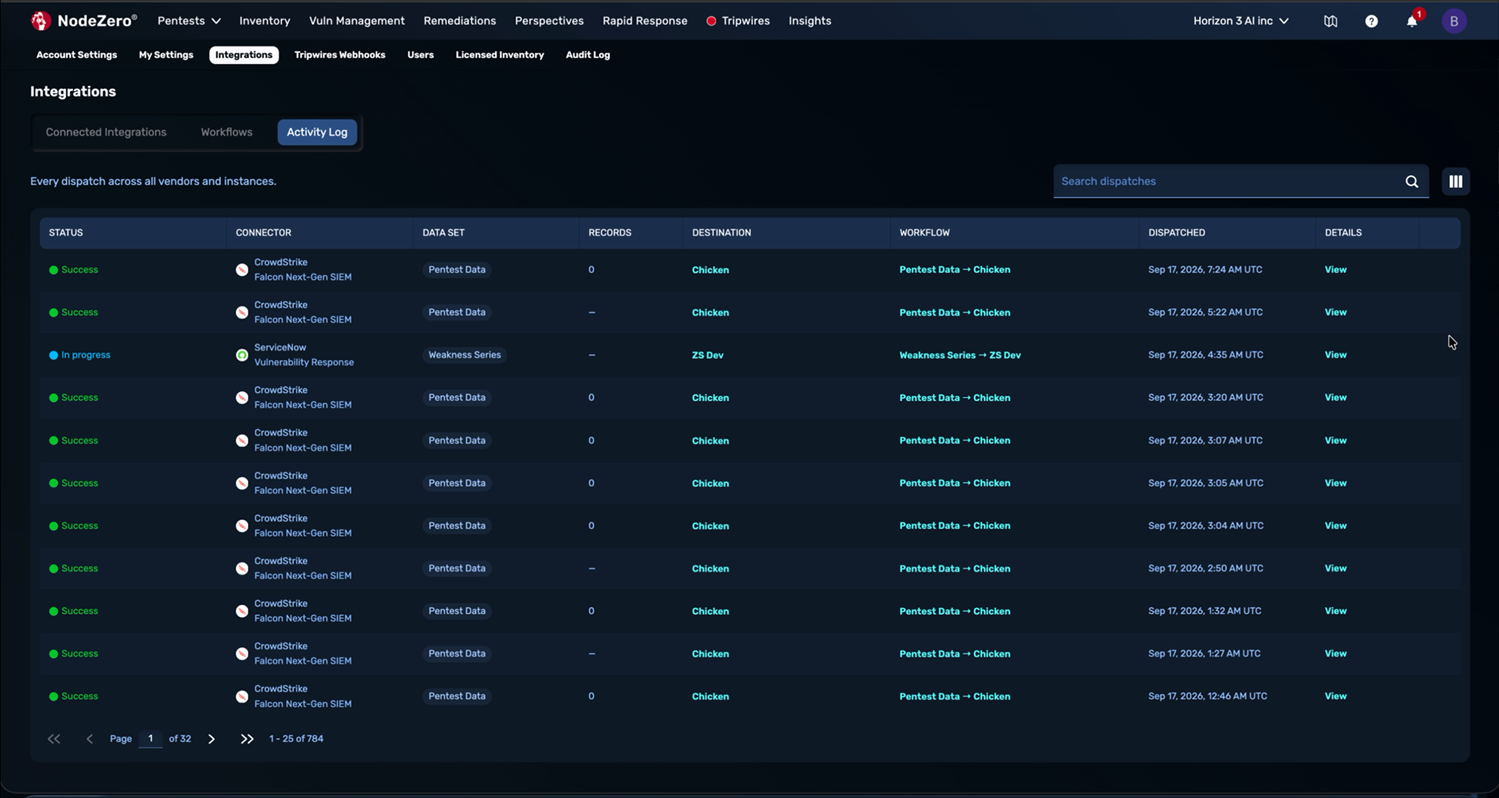The image size is (1499, 798).
Task: View details for 1:32 AM dispatch
Action: [x=1336, y=611]
